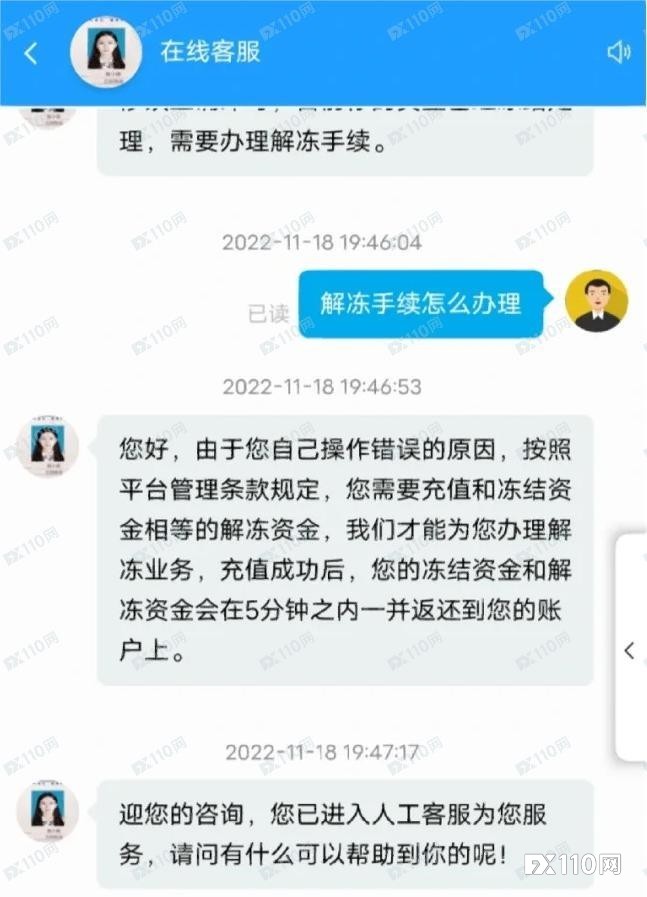This screenshot has height=897, width=647.
Task: Select the 解冻手续怎么办理 blue message bubble
Action: [421, 303]
